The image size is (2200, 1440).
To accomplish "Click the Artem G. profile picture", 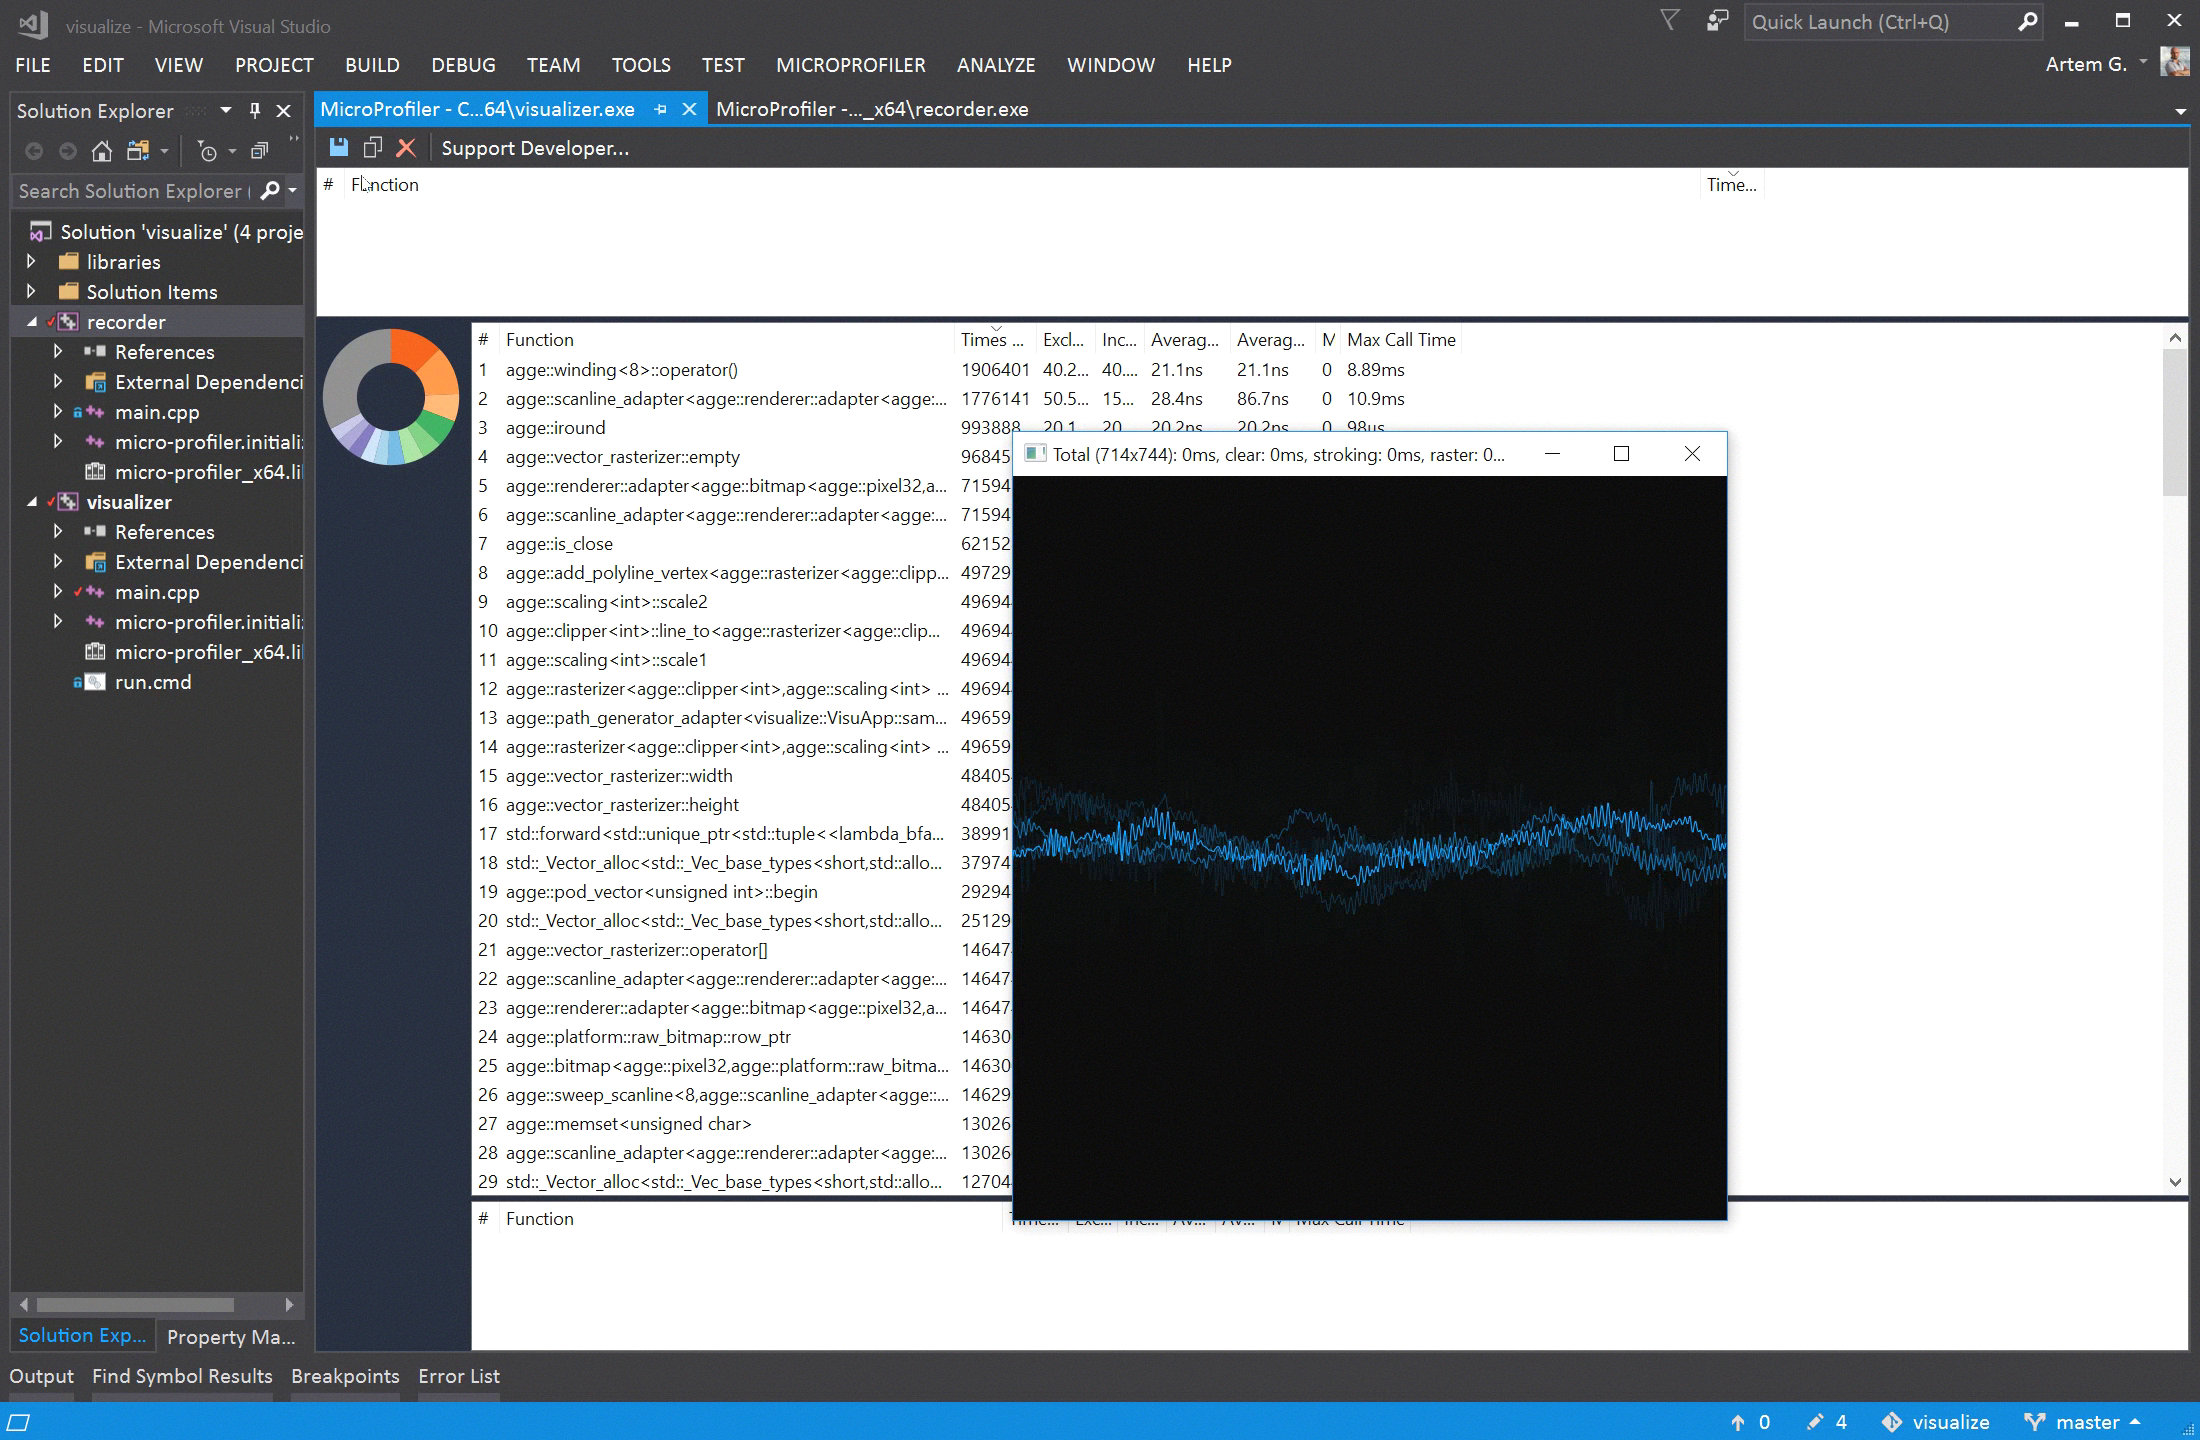I will (x=2174, y=62).
